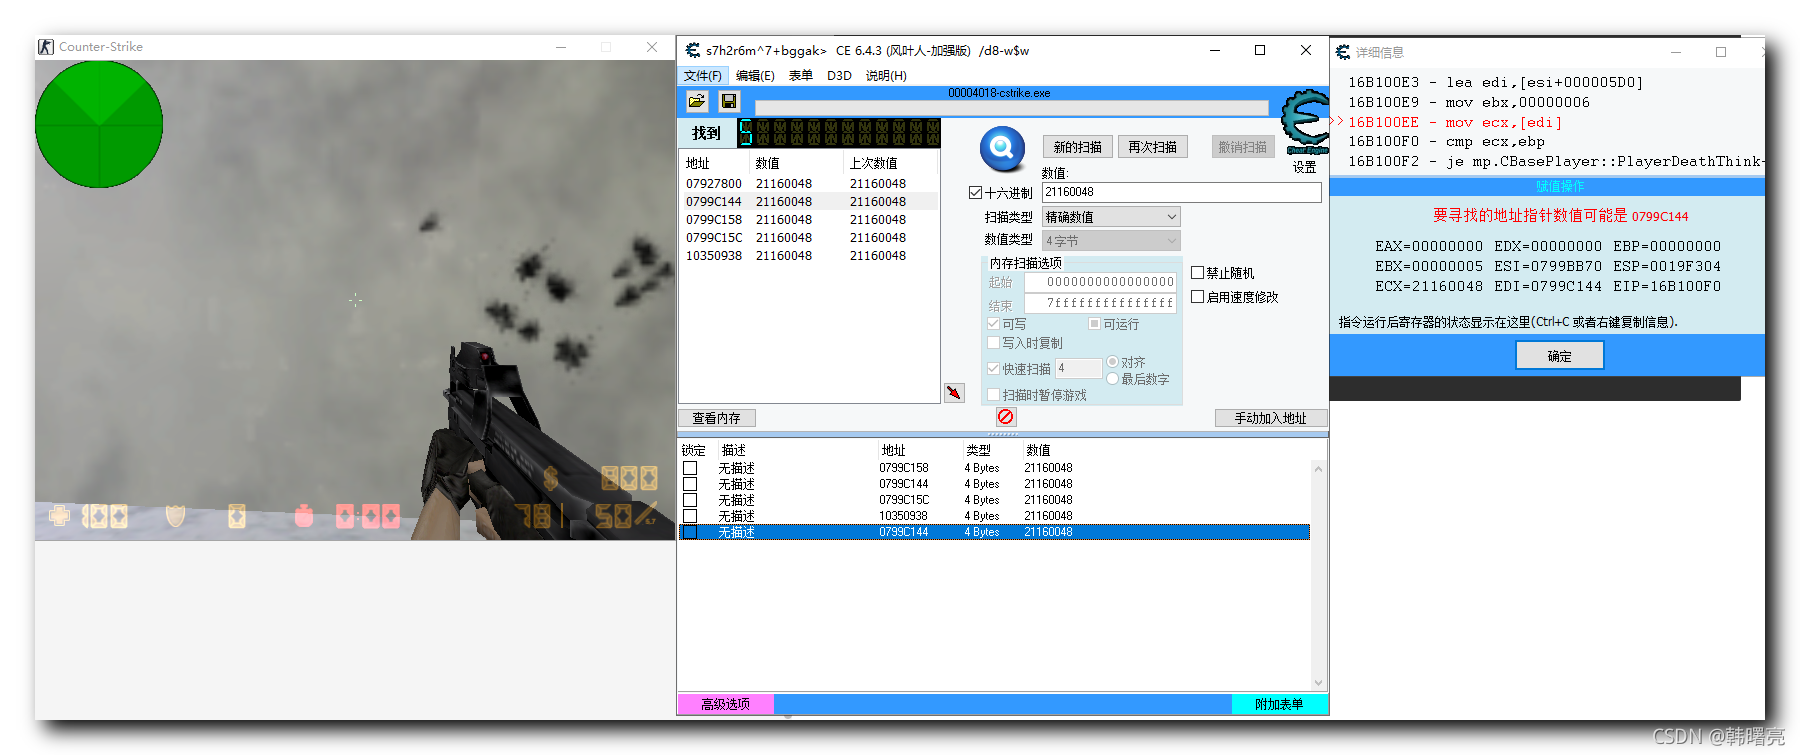Open process list via folder icon
The width and height of the screenshot is (1800, 755).
(x=697, y=101)
